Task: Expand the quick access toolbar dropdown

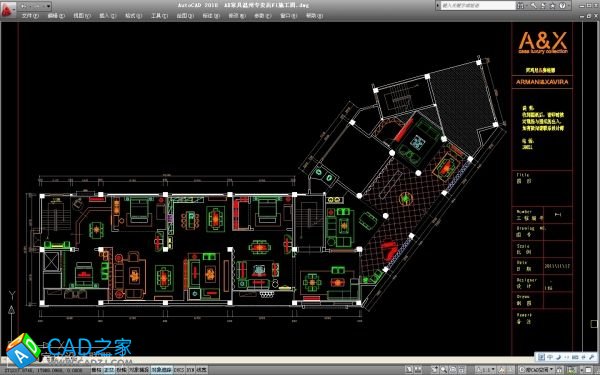Action: click(x=49, y=6)
